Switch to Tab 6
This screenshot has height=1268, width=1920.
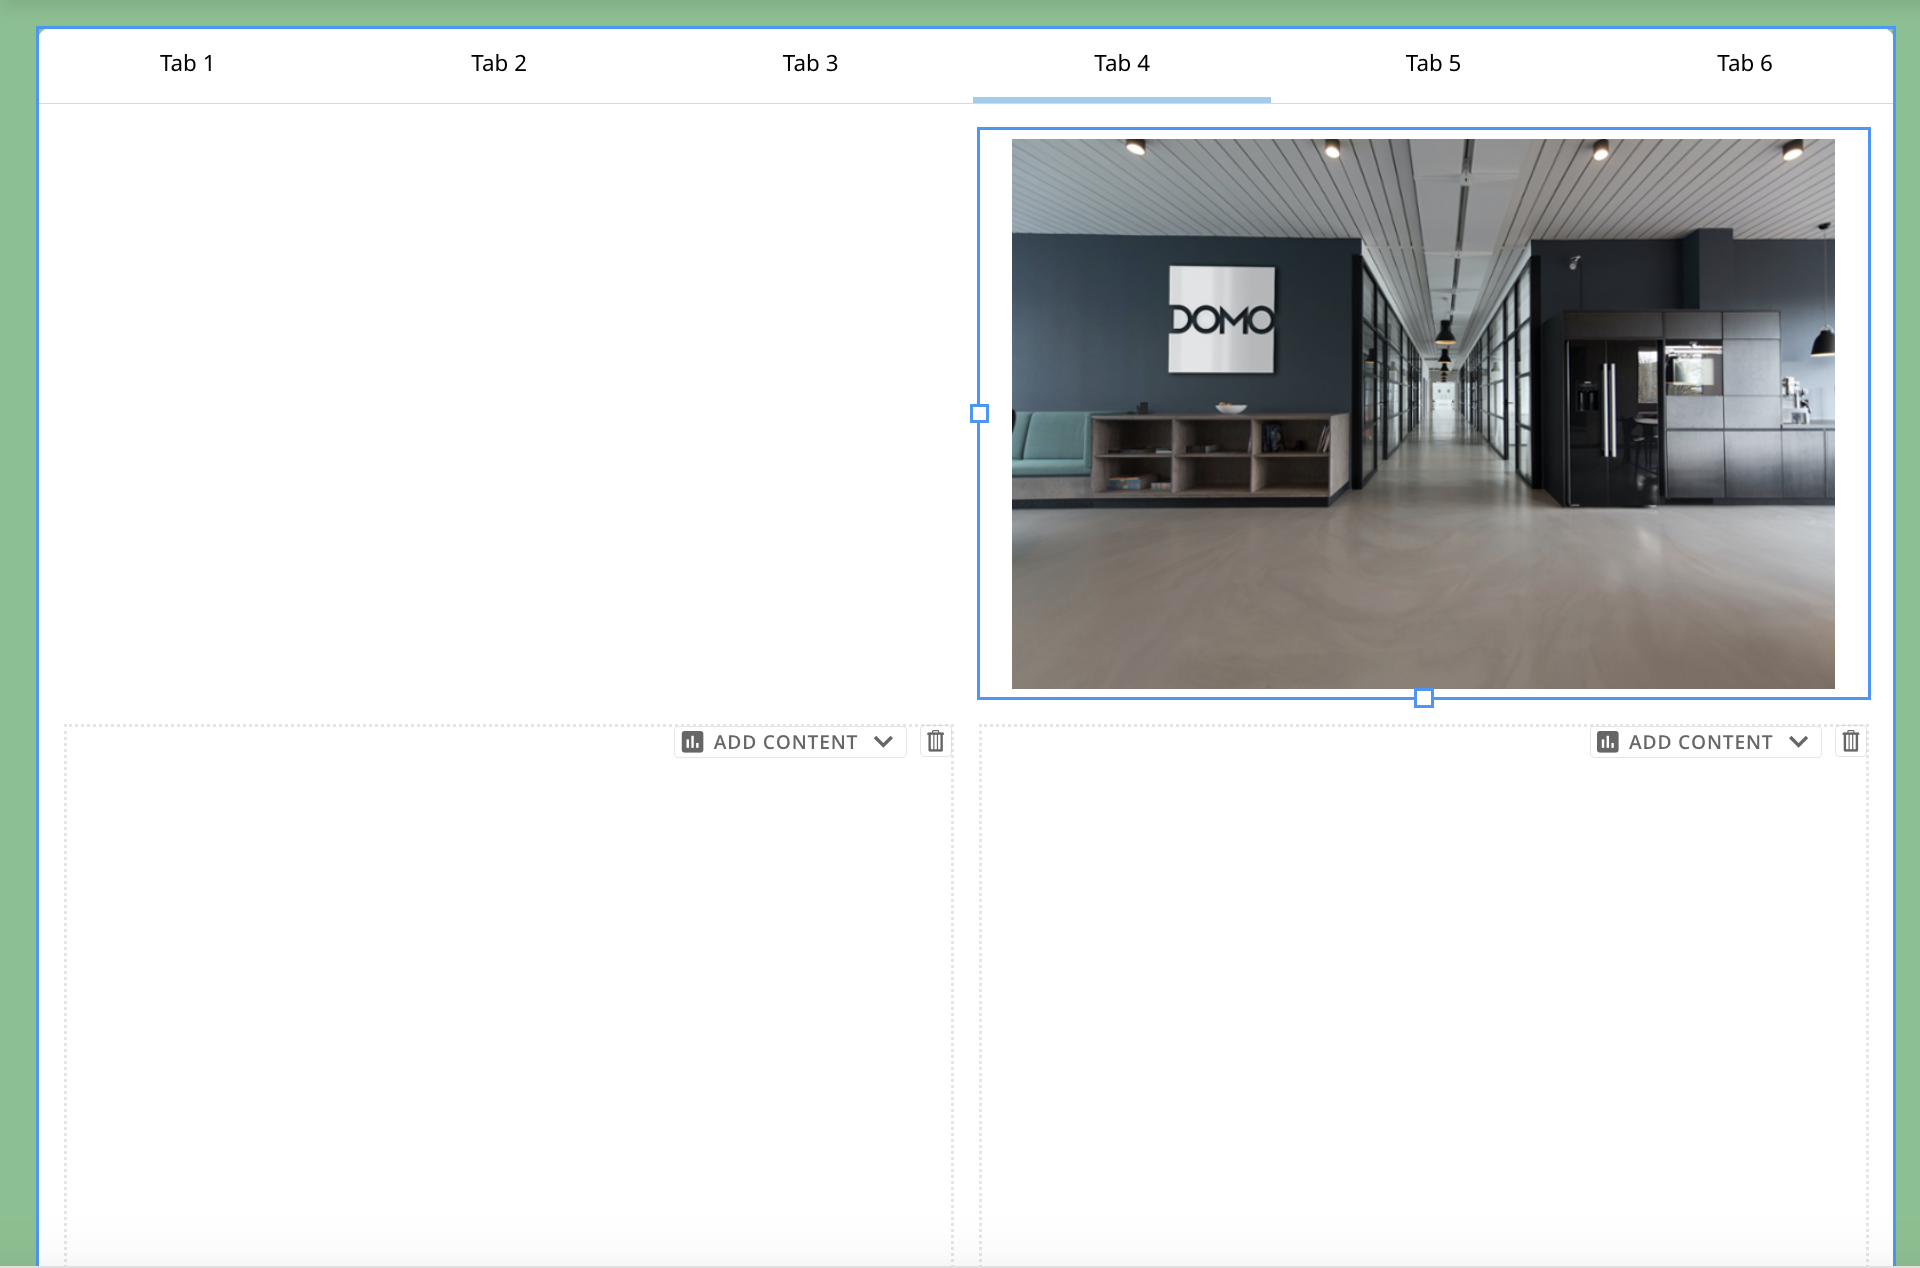1743,63
